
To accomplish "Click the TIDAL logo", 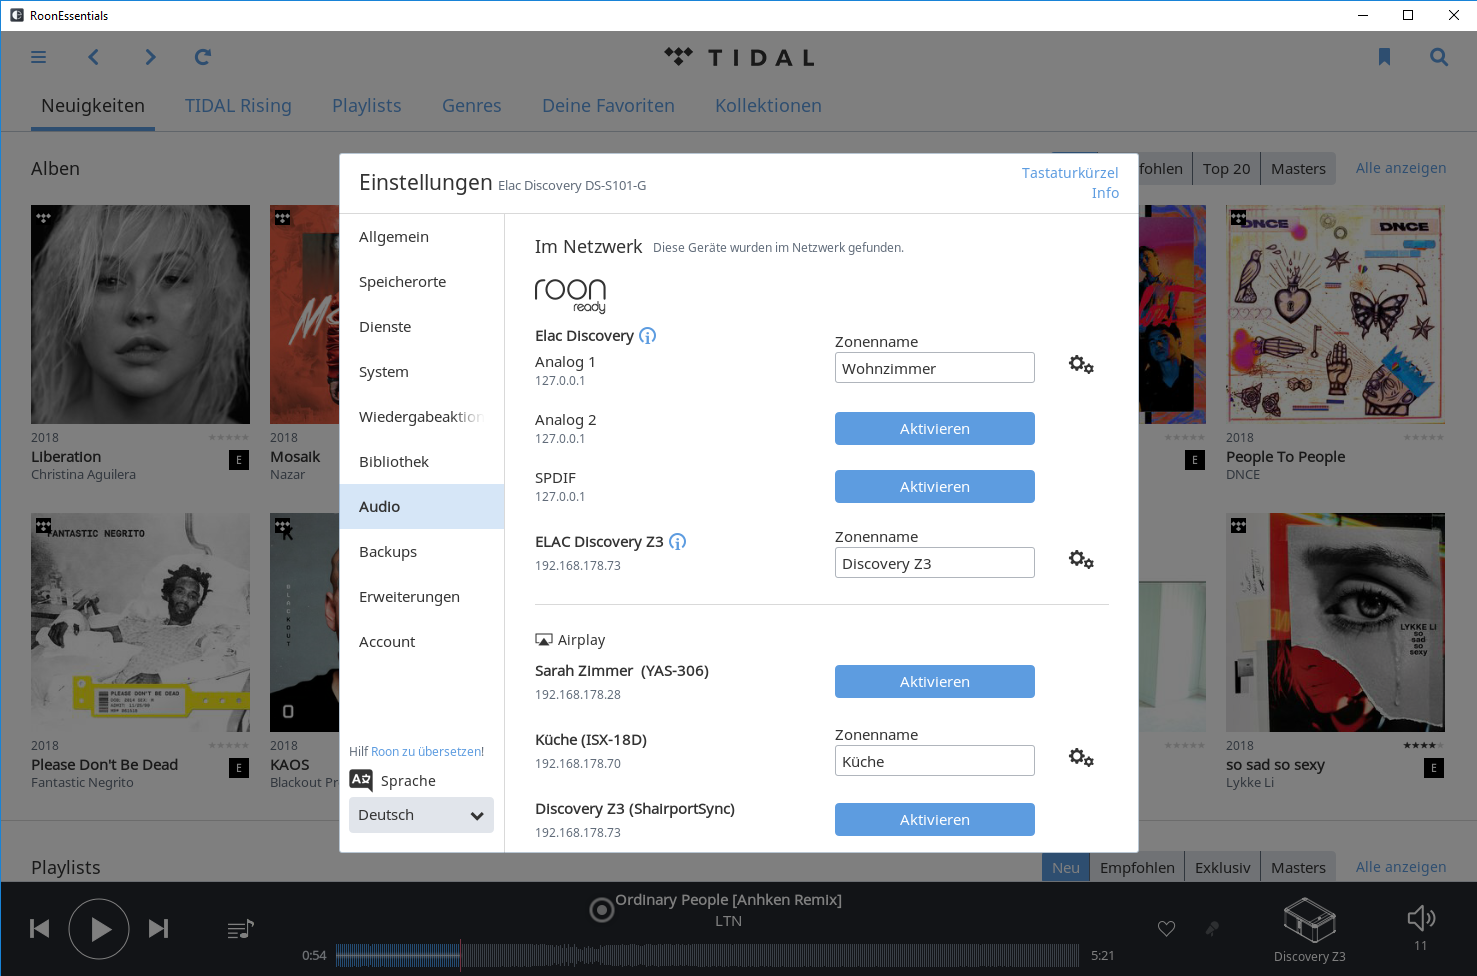I will pos(740,57).
